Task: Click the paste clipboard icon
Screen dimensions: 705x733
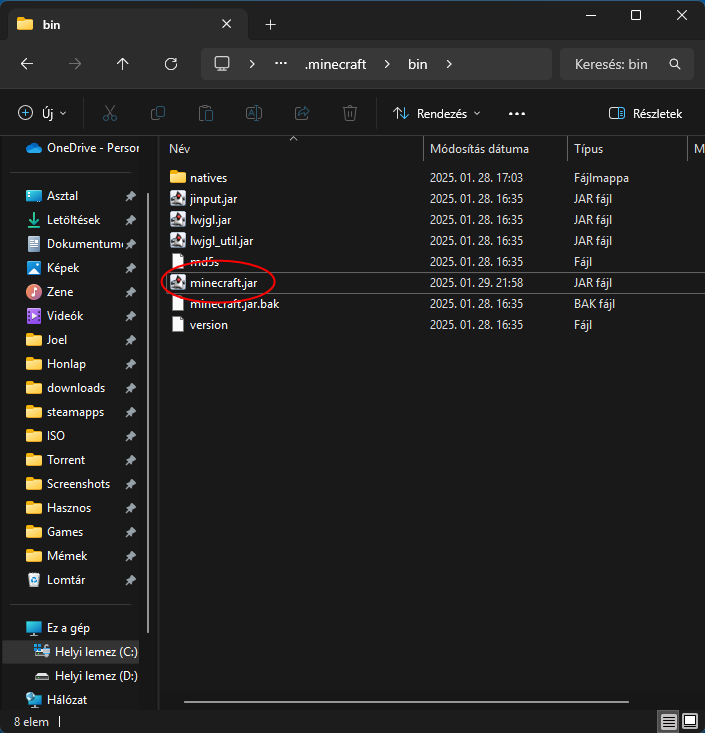Action: pos(206,113)
